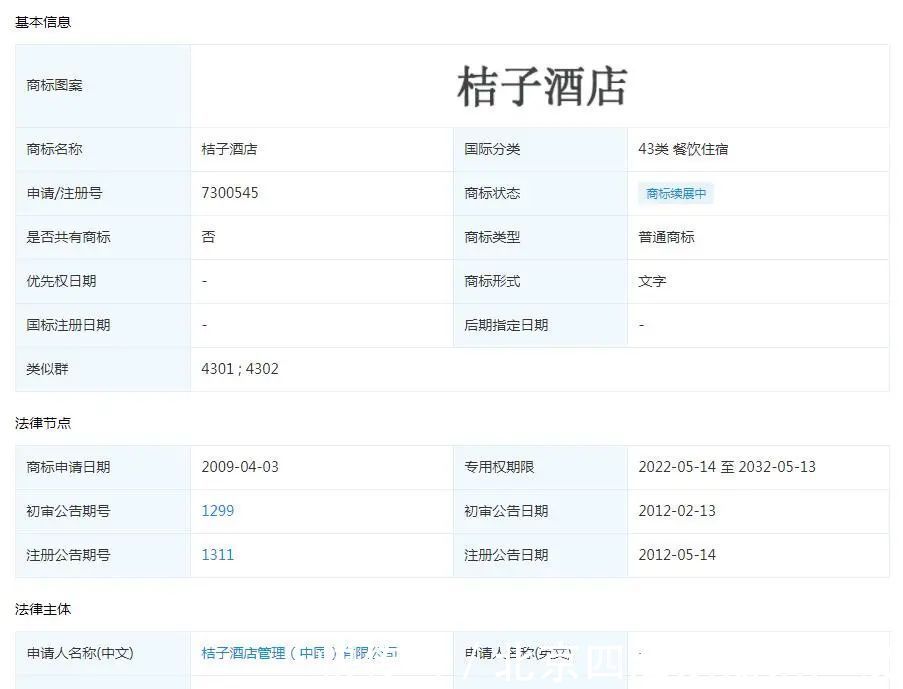
Task: Select the 否 shared trademark value
Action: (x=208, y=237)
